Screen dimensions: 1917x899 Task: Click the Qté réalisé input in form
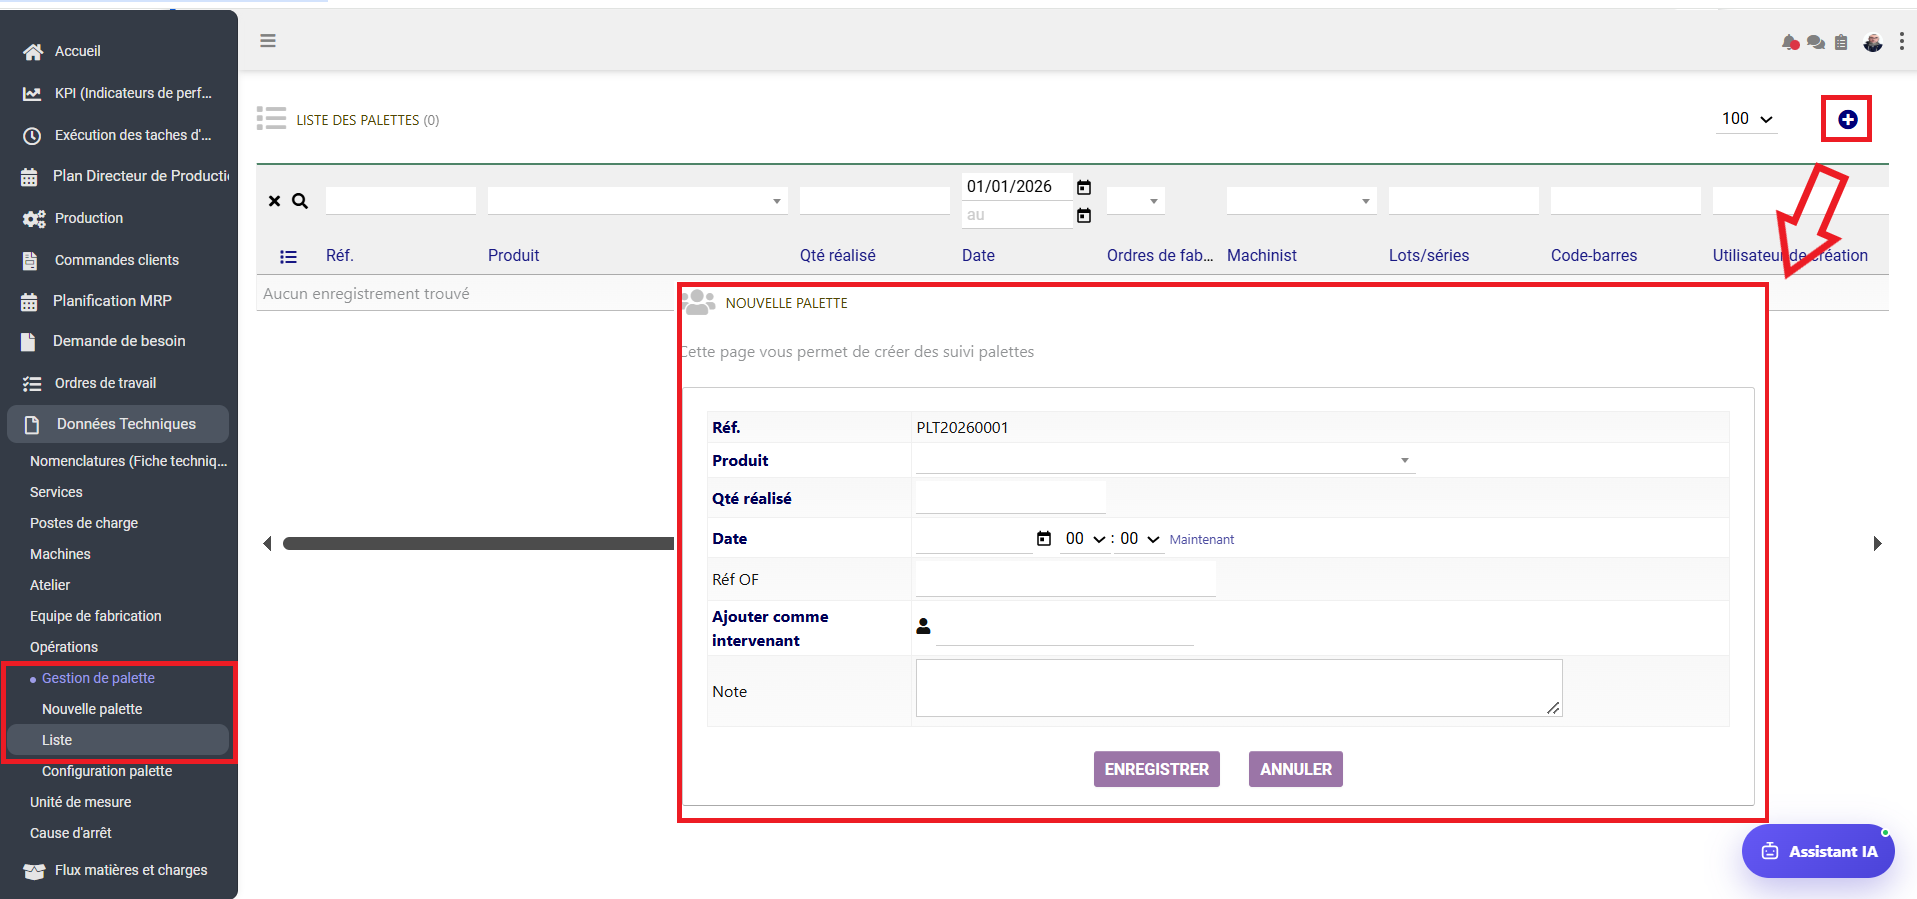pos(1010,498)
